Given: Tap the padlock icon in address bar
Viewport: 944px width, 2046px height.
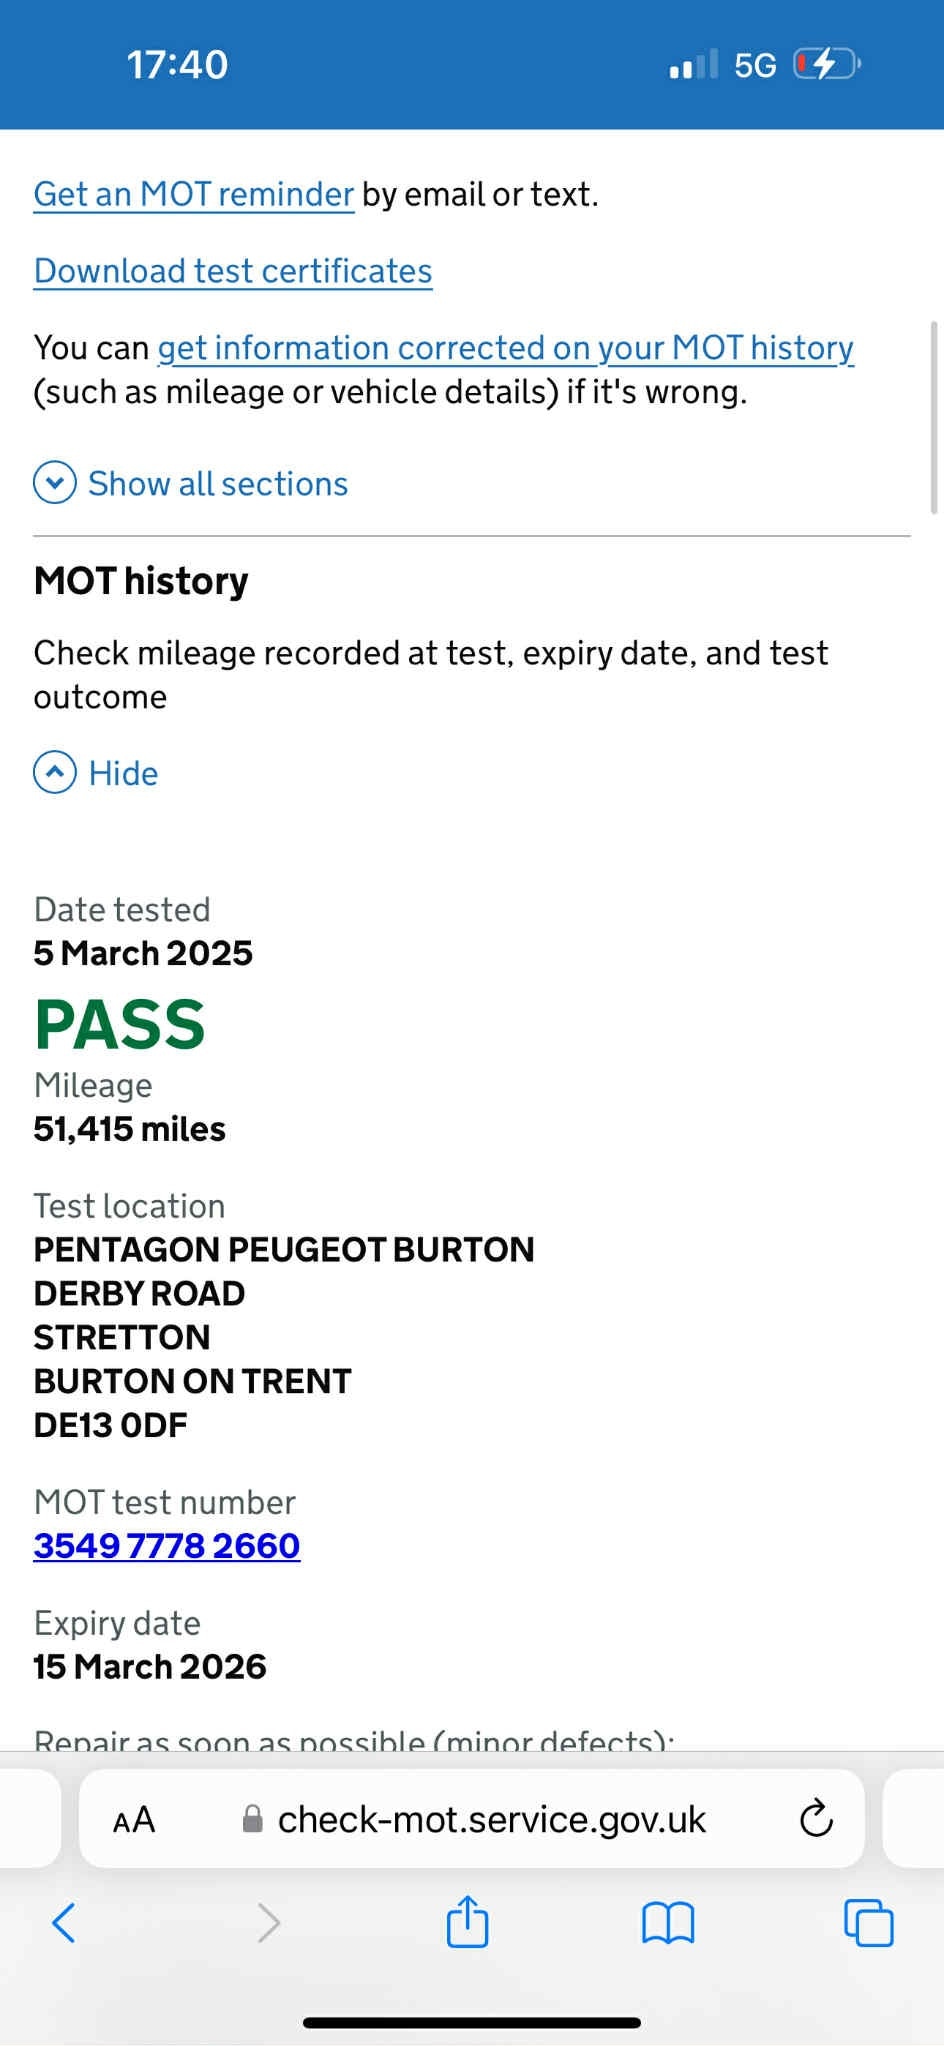Looking at the screenshot, I should (253, 1819).
